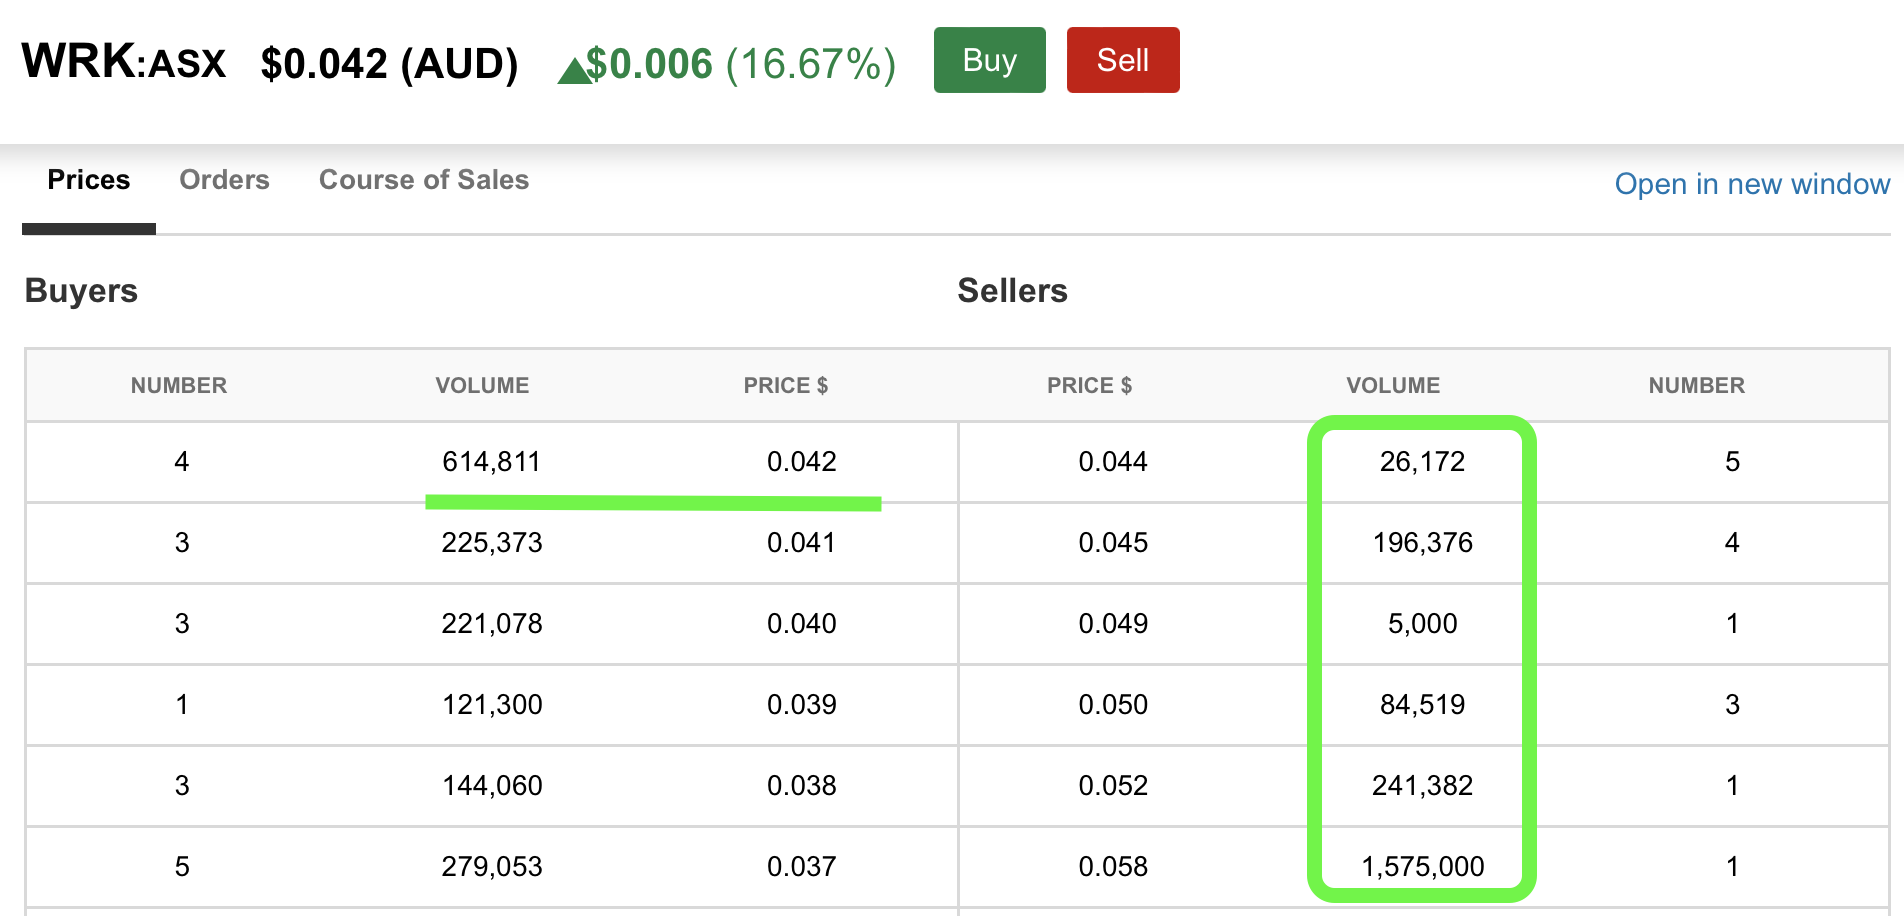1904x916 pixels.
Task: Click the buyers VOLUME column header
Action: click(x=482, y=386)
